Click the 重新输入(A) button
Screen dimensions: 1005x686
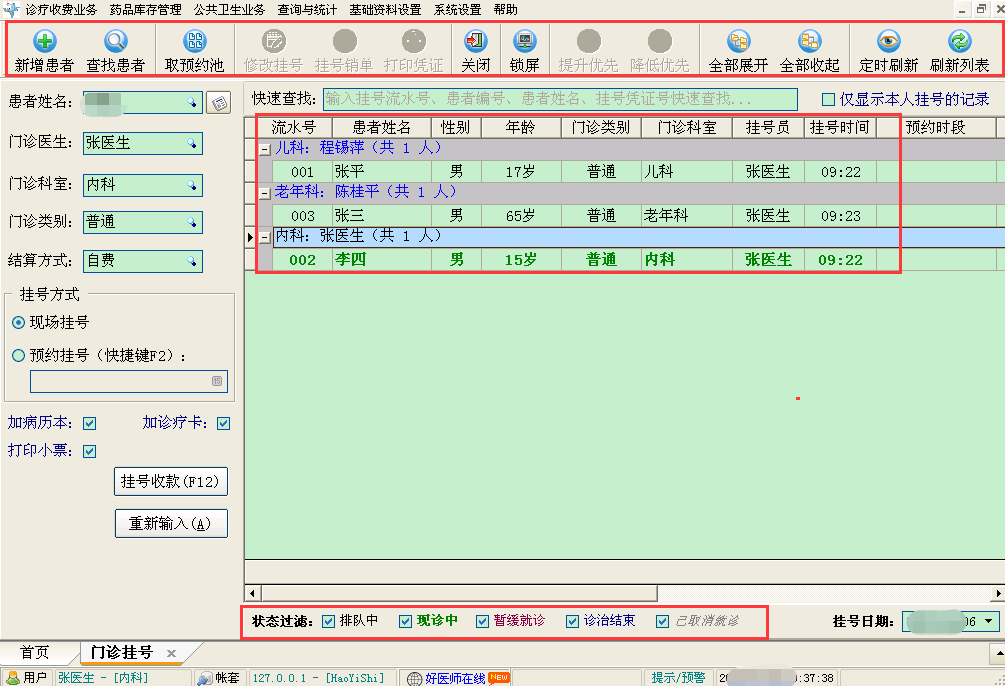coord(170,523)
